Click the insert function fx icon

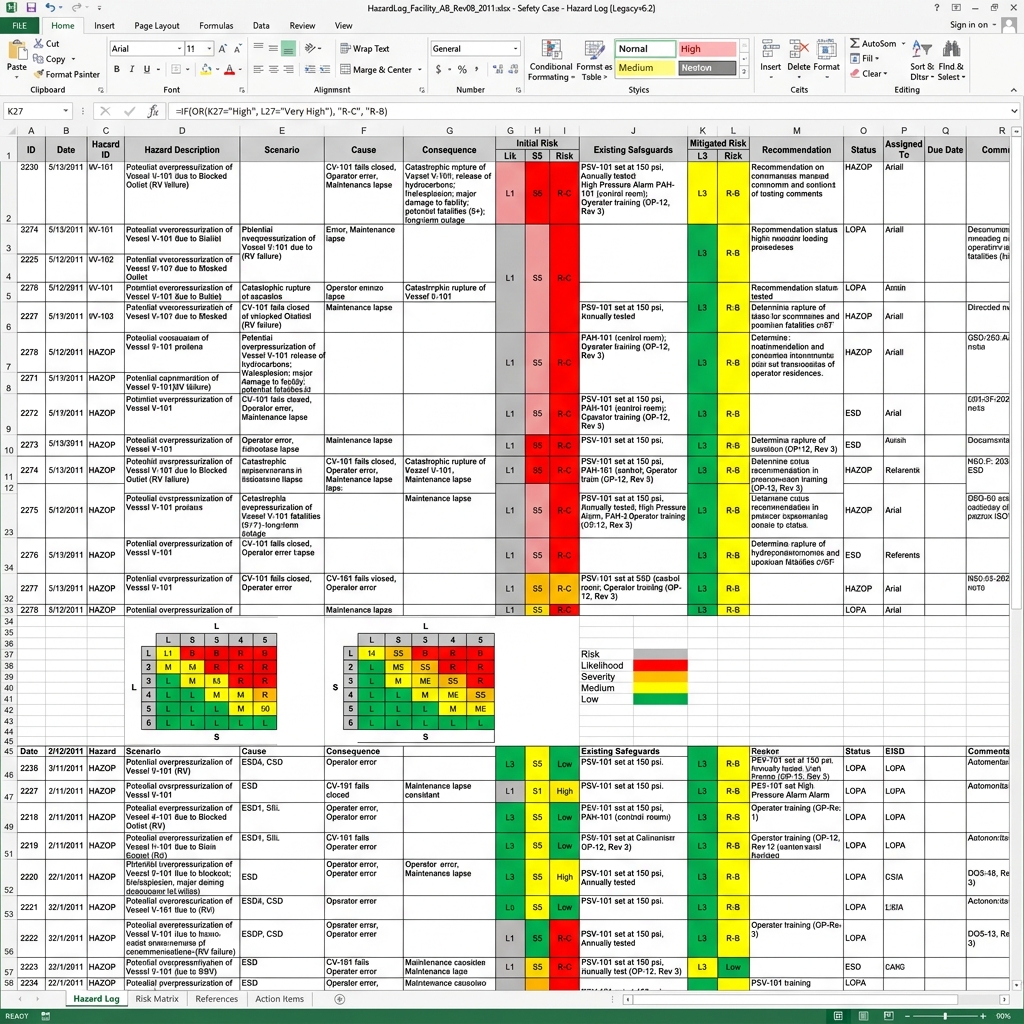(153, 111)
